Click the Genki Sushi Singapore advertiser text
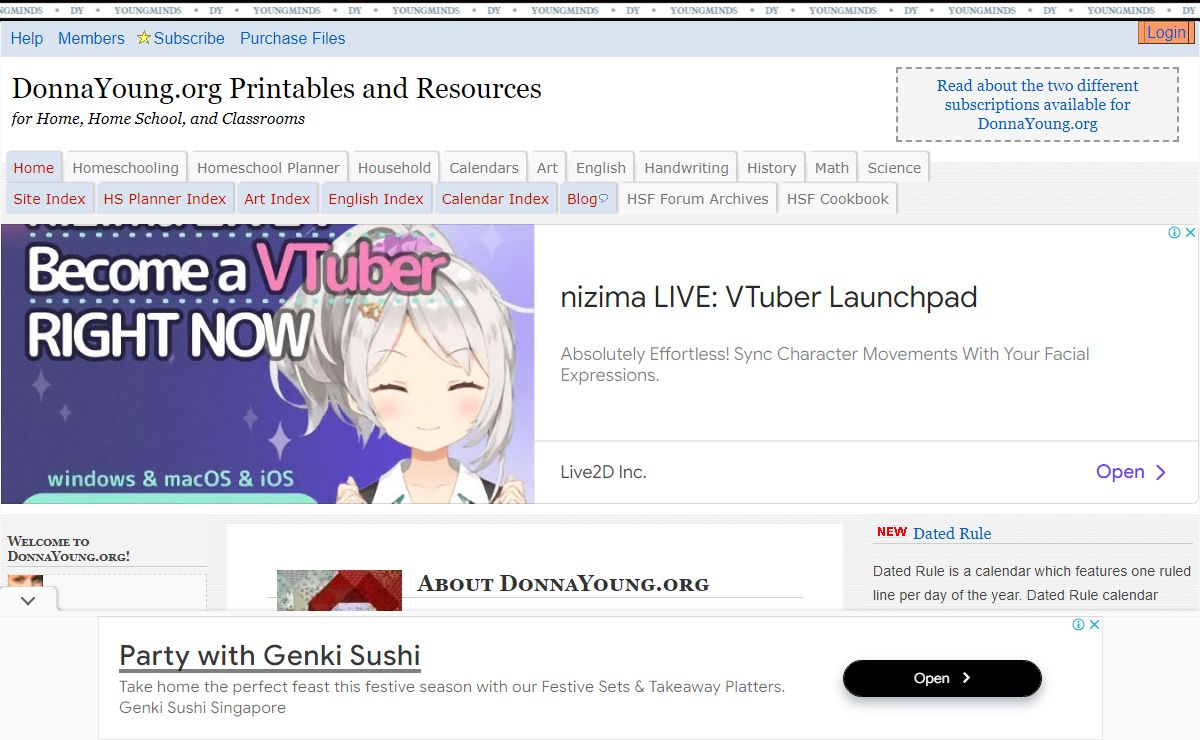The image size is (1200, 740). pyautogui.click(x=202, y=708)
